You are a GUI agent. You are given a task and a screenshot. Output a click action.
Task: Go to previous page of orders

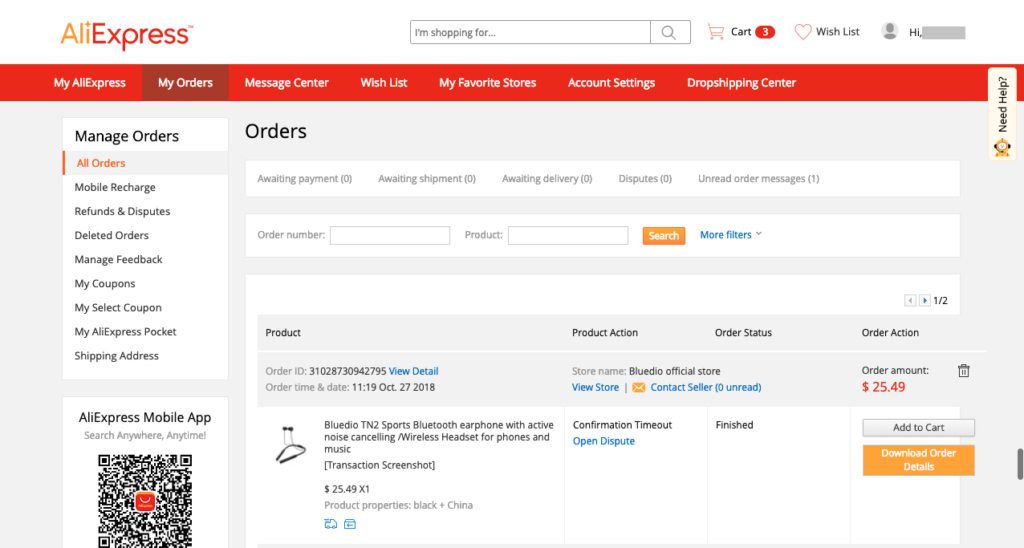[x=910, y=300]
